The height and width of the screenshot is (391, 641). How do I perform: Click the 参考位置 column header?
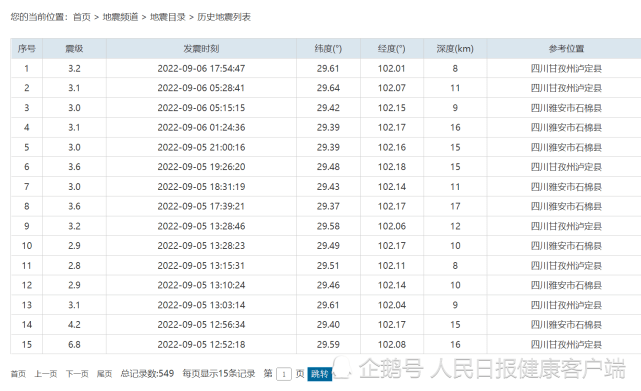566,49
